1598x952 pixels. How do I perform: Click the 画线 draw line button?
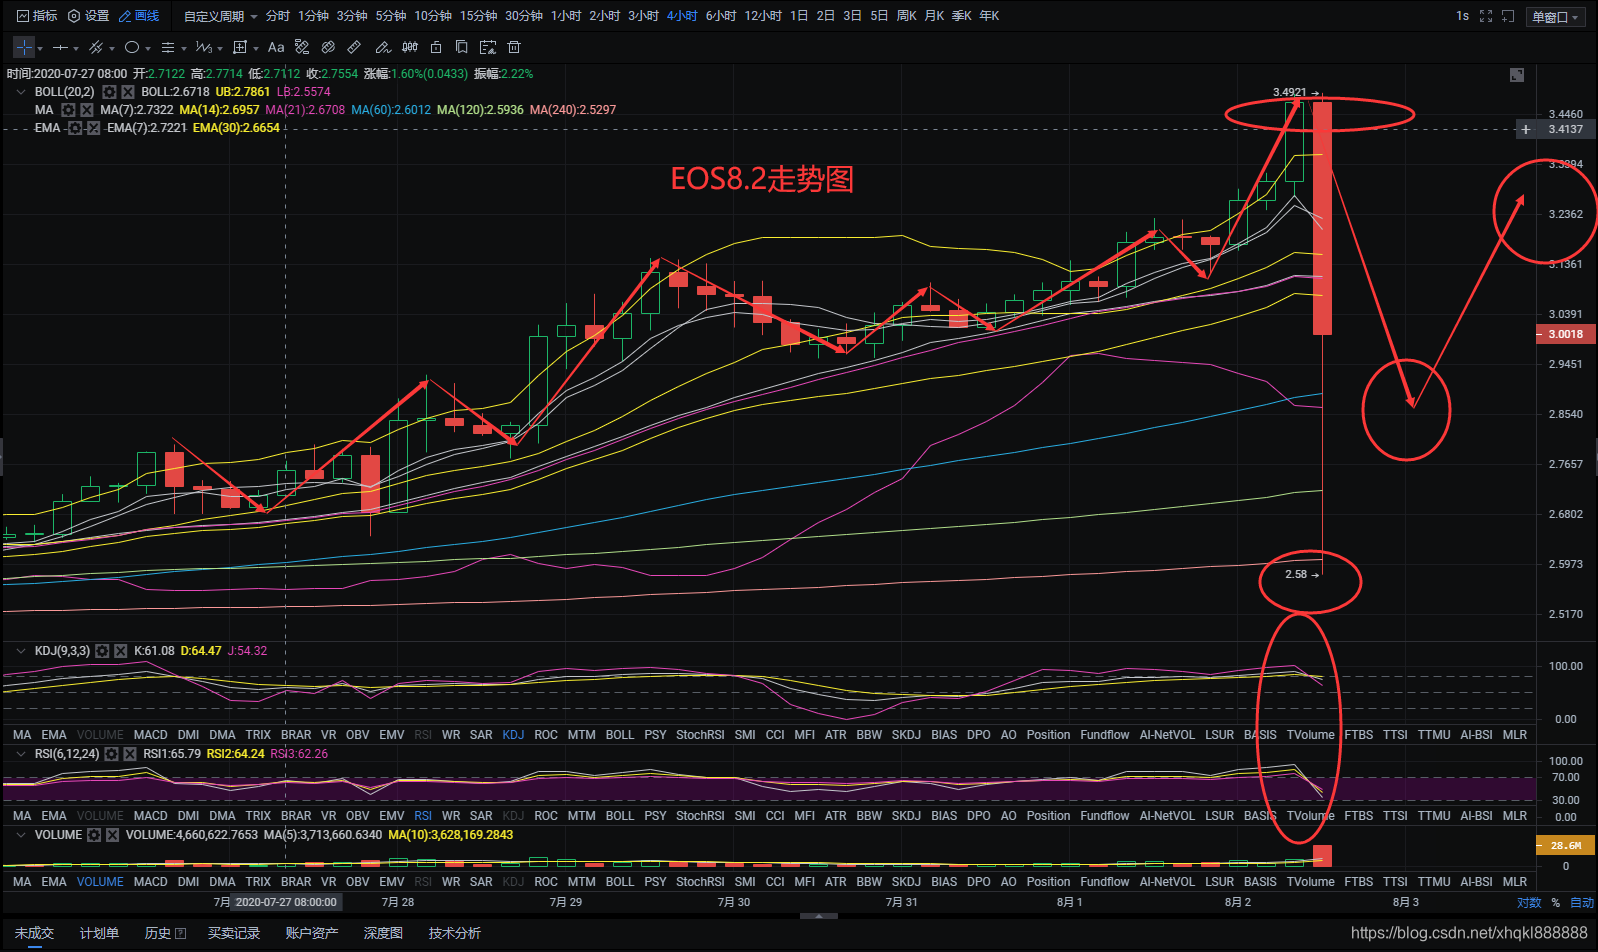[139, 16]
